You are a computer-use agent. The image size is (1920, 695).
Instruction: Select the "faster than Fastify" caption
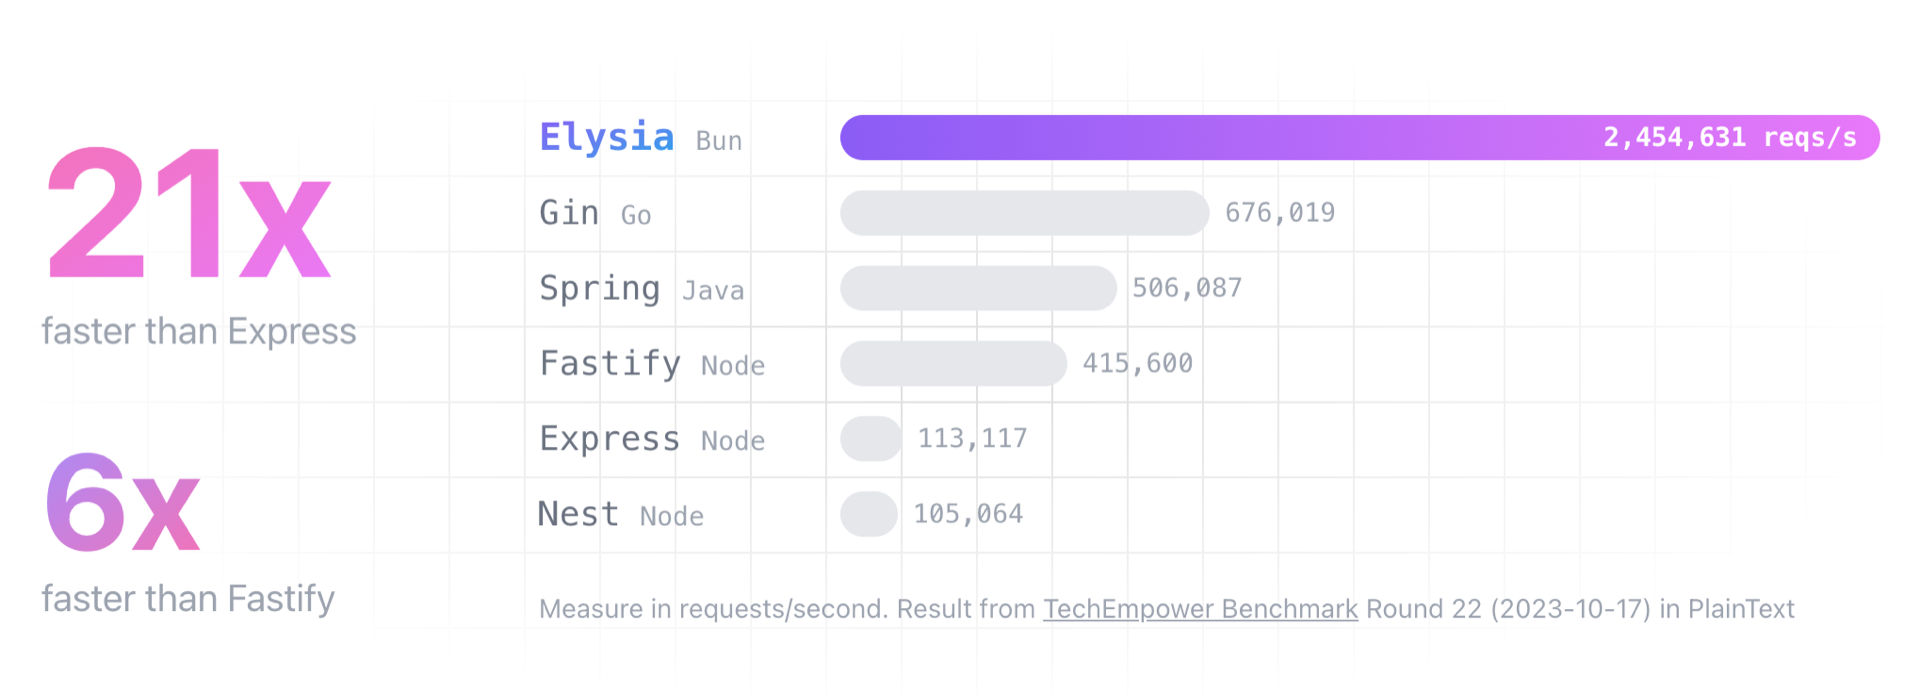point(188,598)
